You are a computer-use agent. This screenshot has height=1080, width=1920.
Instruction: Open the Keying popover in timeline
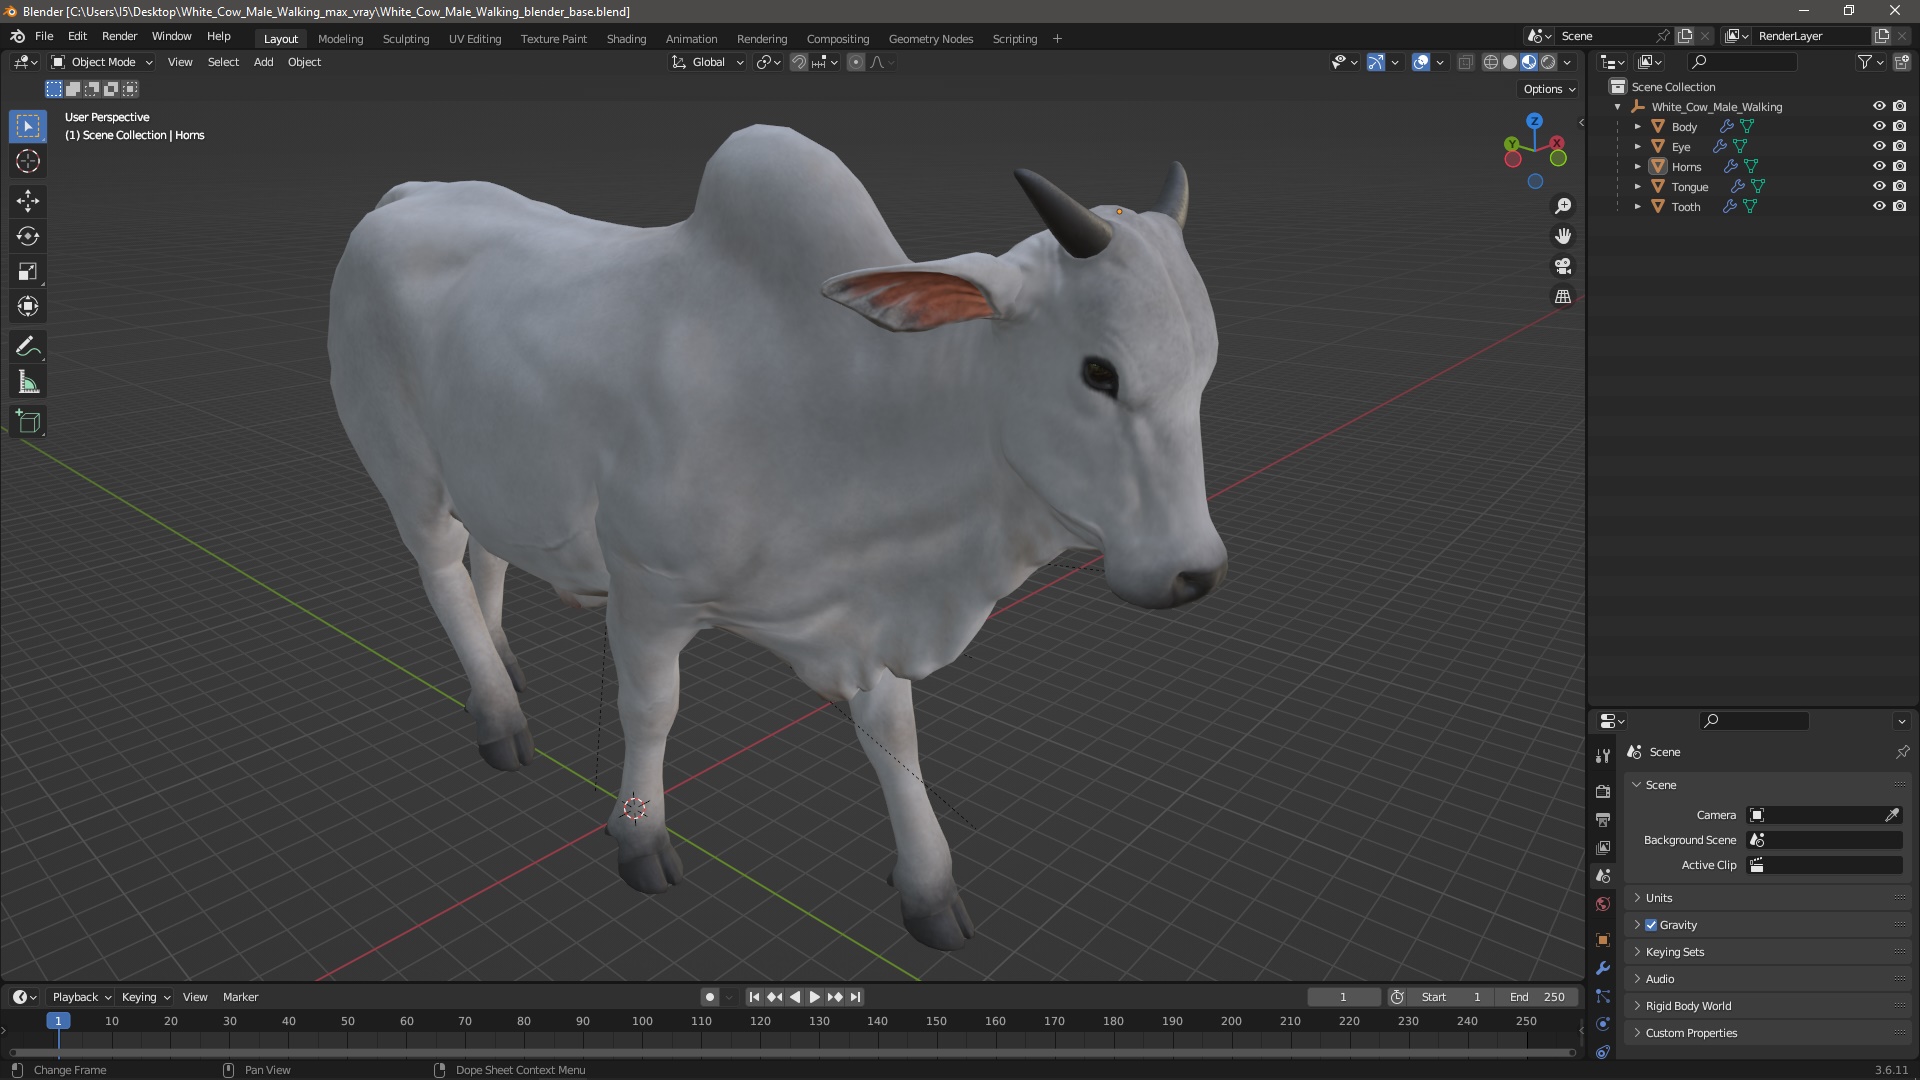click(x=145, y=997)
